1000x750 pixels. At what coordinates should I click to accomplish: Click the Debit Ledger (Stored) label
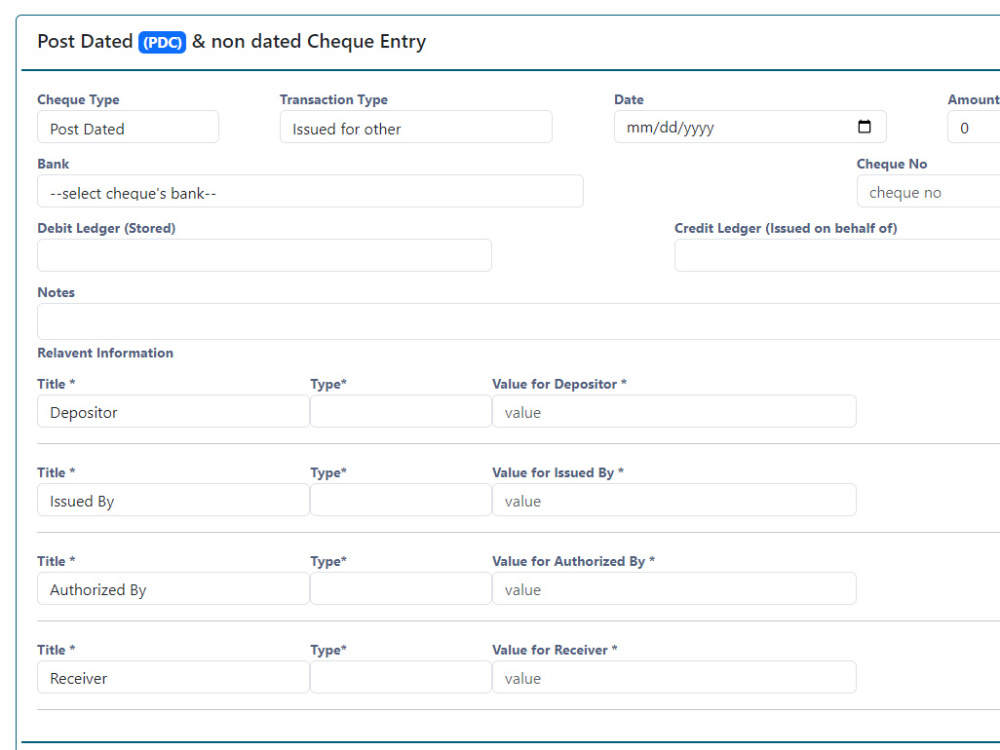107,228
